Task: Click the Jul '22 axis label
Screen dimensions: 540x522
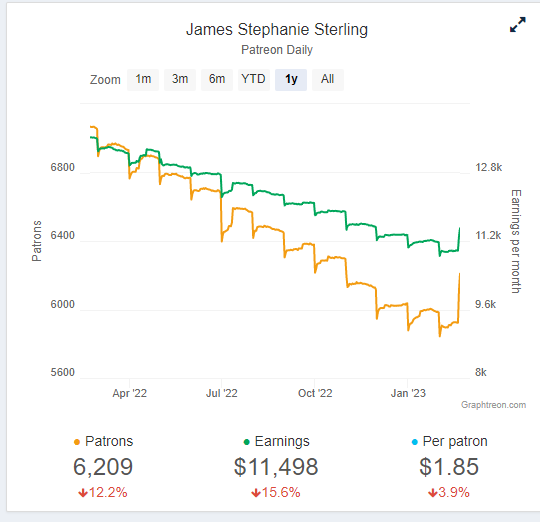Action: tap(222, 394)
